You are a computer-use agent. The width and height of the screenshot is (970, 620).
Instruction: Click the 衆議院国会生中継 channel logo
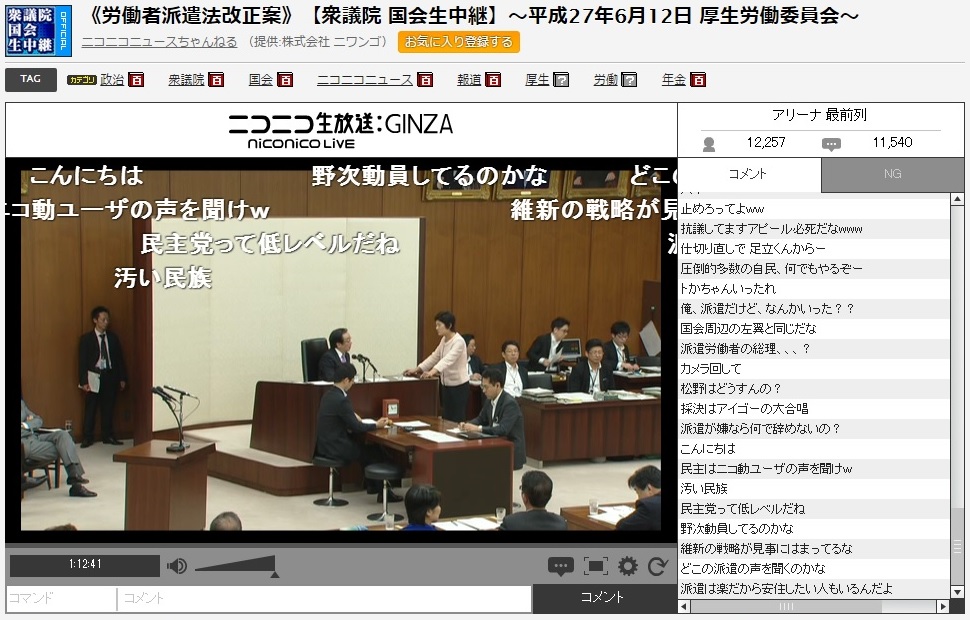[x=38, y=30]
